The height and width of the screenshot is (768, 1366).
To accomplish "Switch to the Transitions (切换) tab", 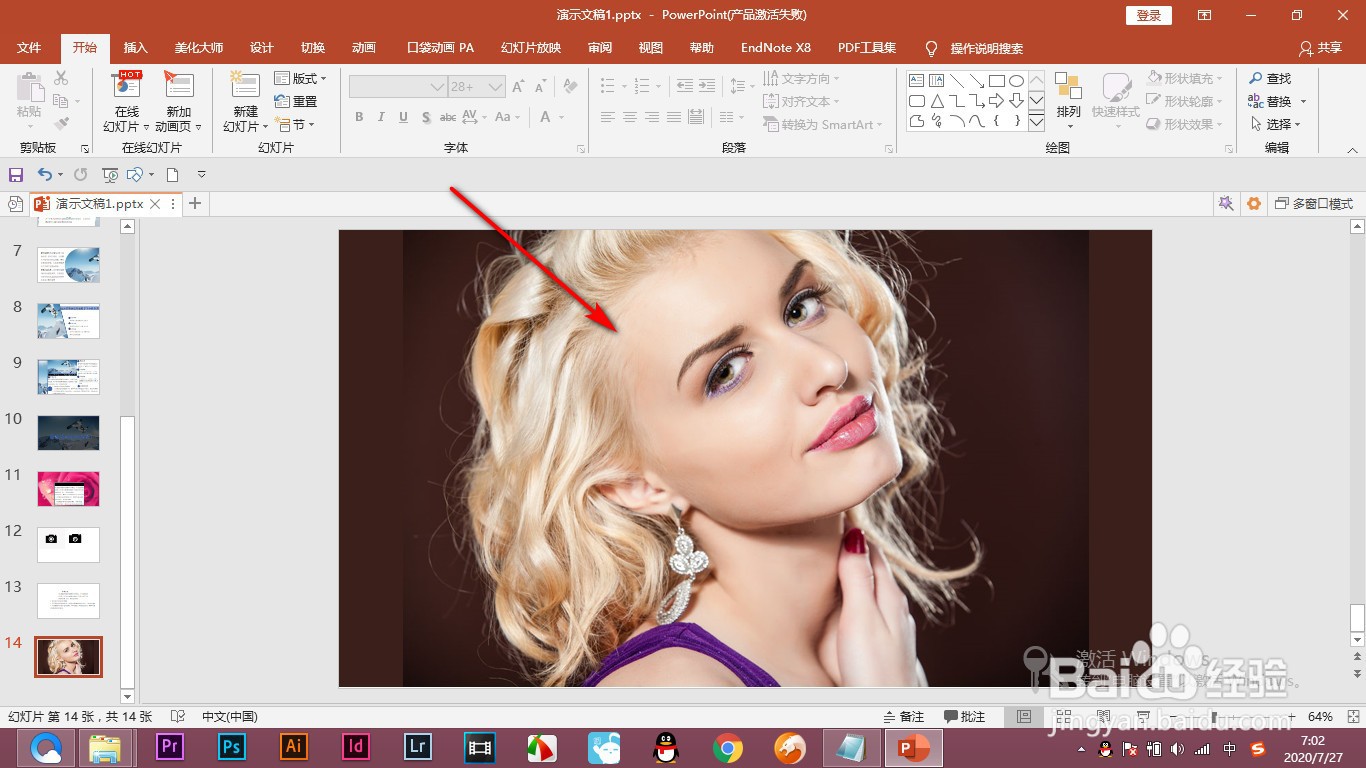I will pyautogui.click(x=312, y=48).
